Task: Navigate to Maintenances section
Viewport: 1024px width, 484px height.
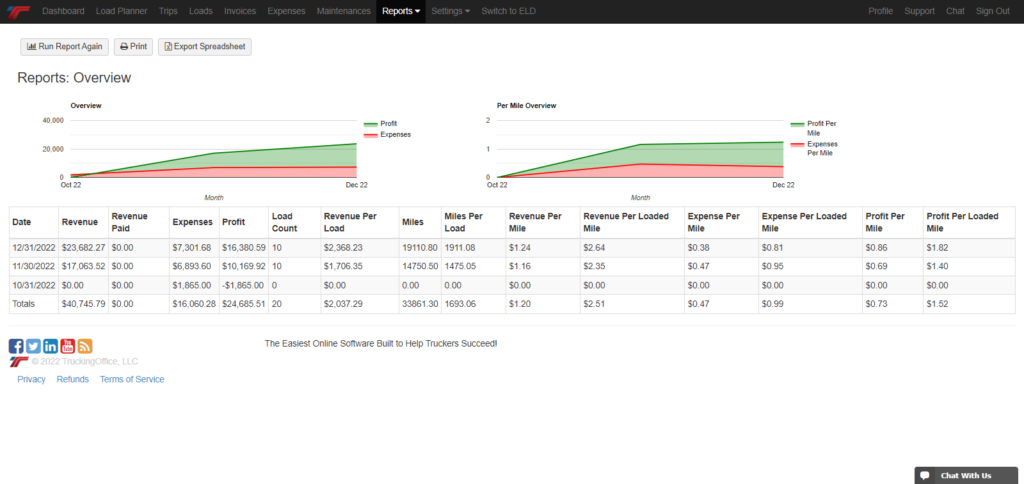Action: (x=343, y=11)
